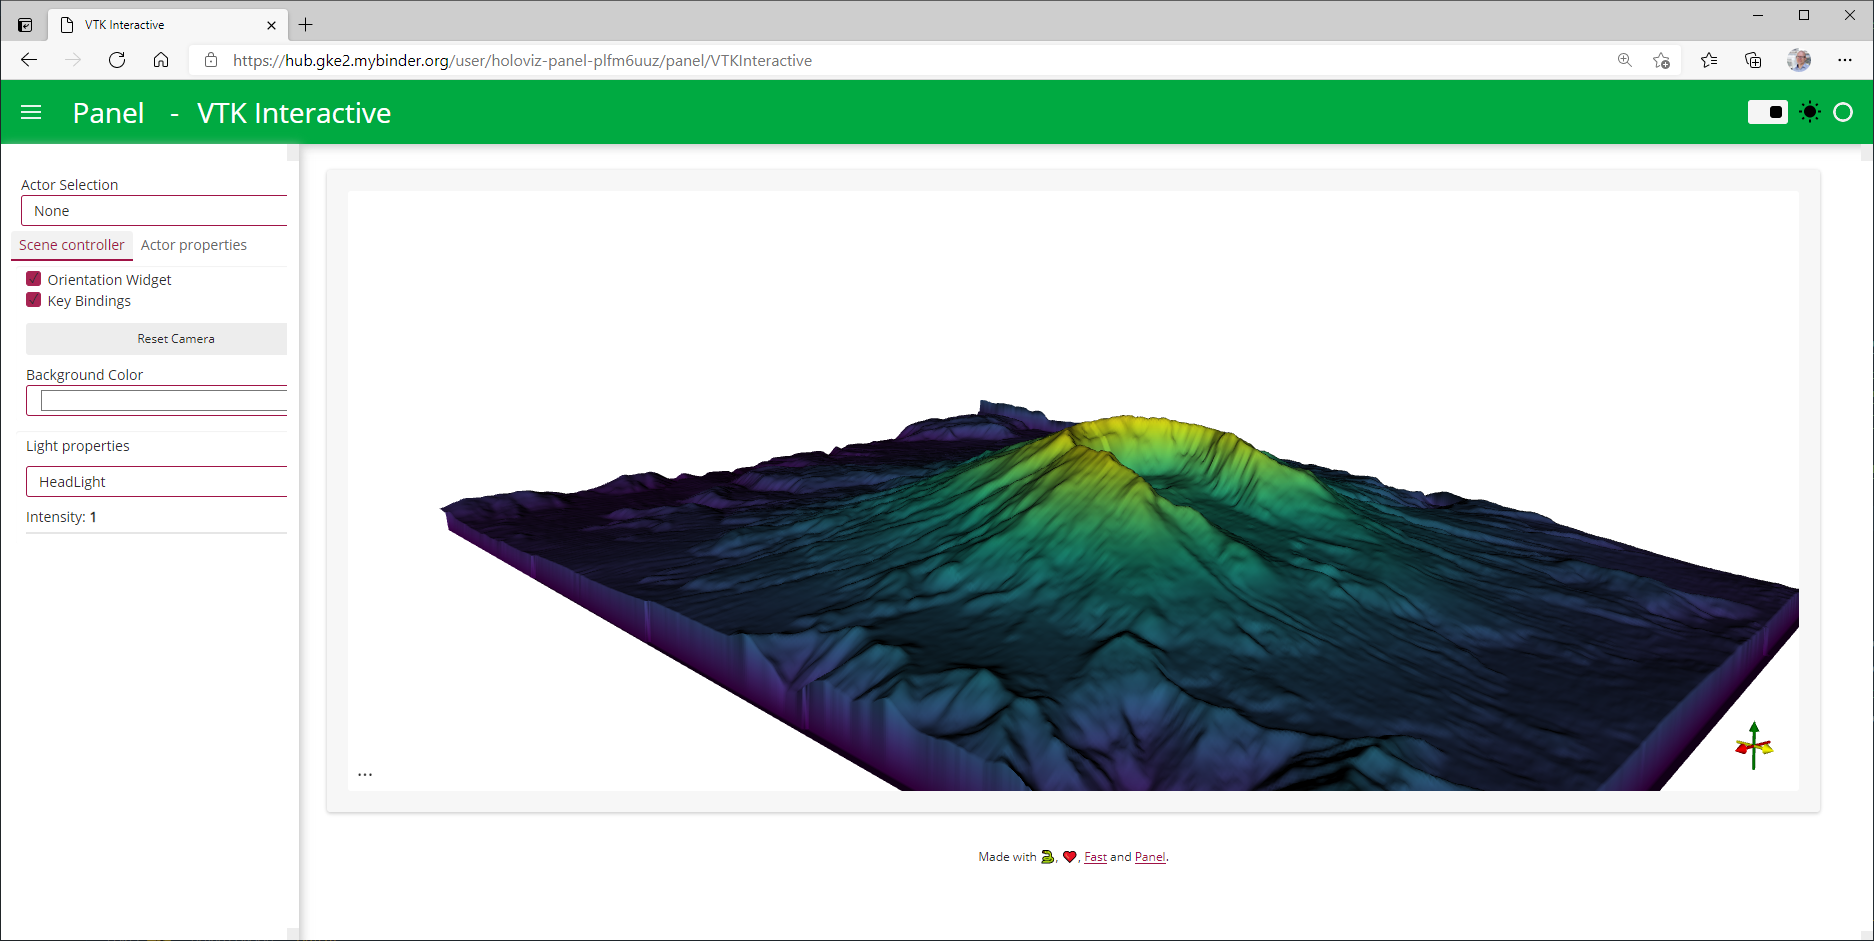This screenshot has width=1874, height=941.
Task: Reload the browser page
Action: pos(117,60)
